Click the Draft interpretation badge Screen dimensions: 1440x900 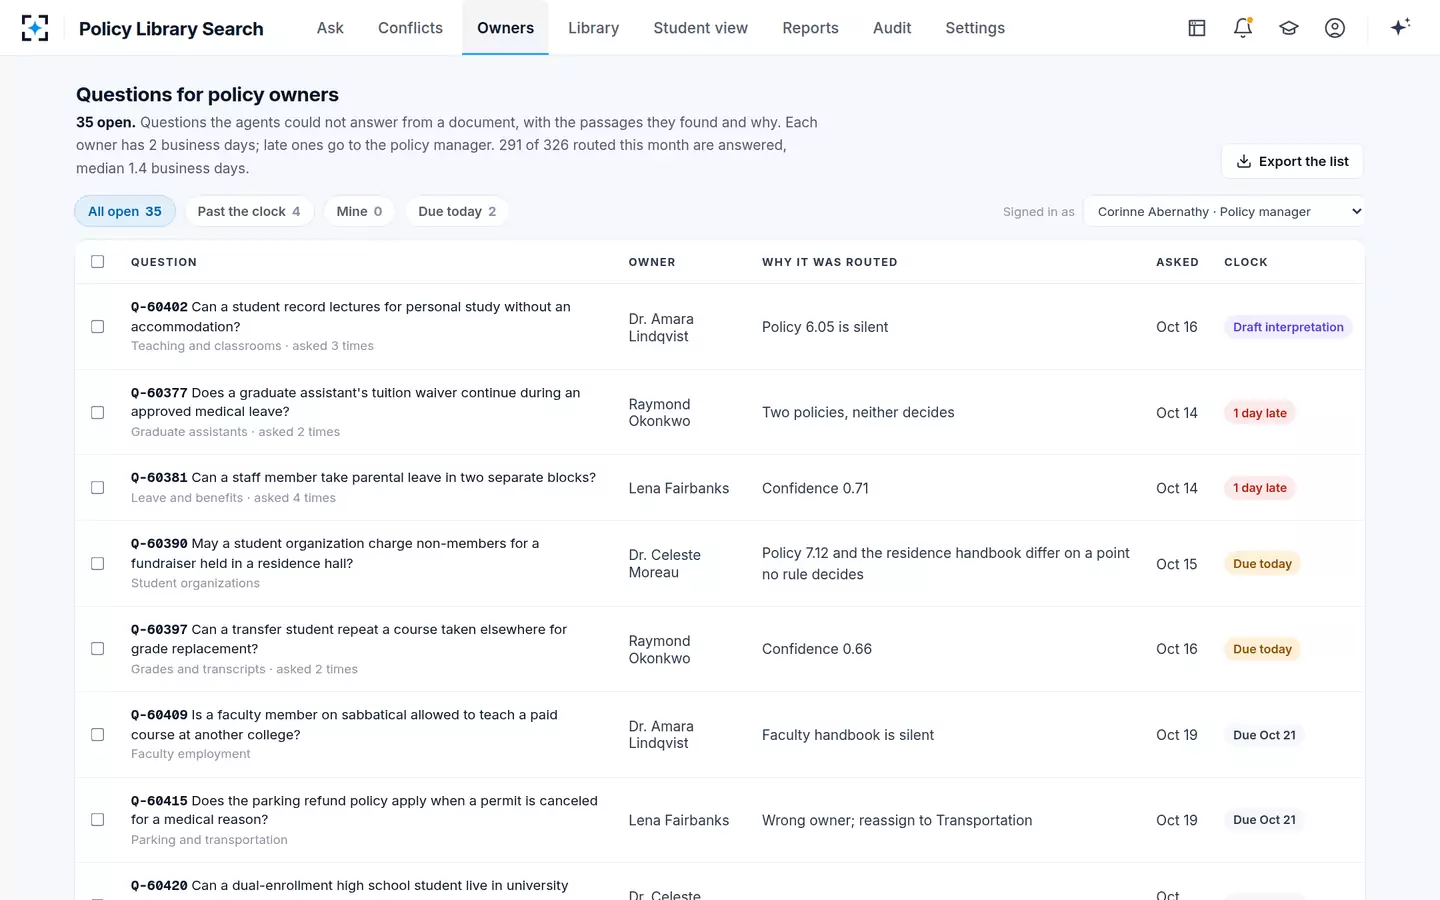click(1288, 327)
